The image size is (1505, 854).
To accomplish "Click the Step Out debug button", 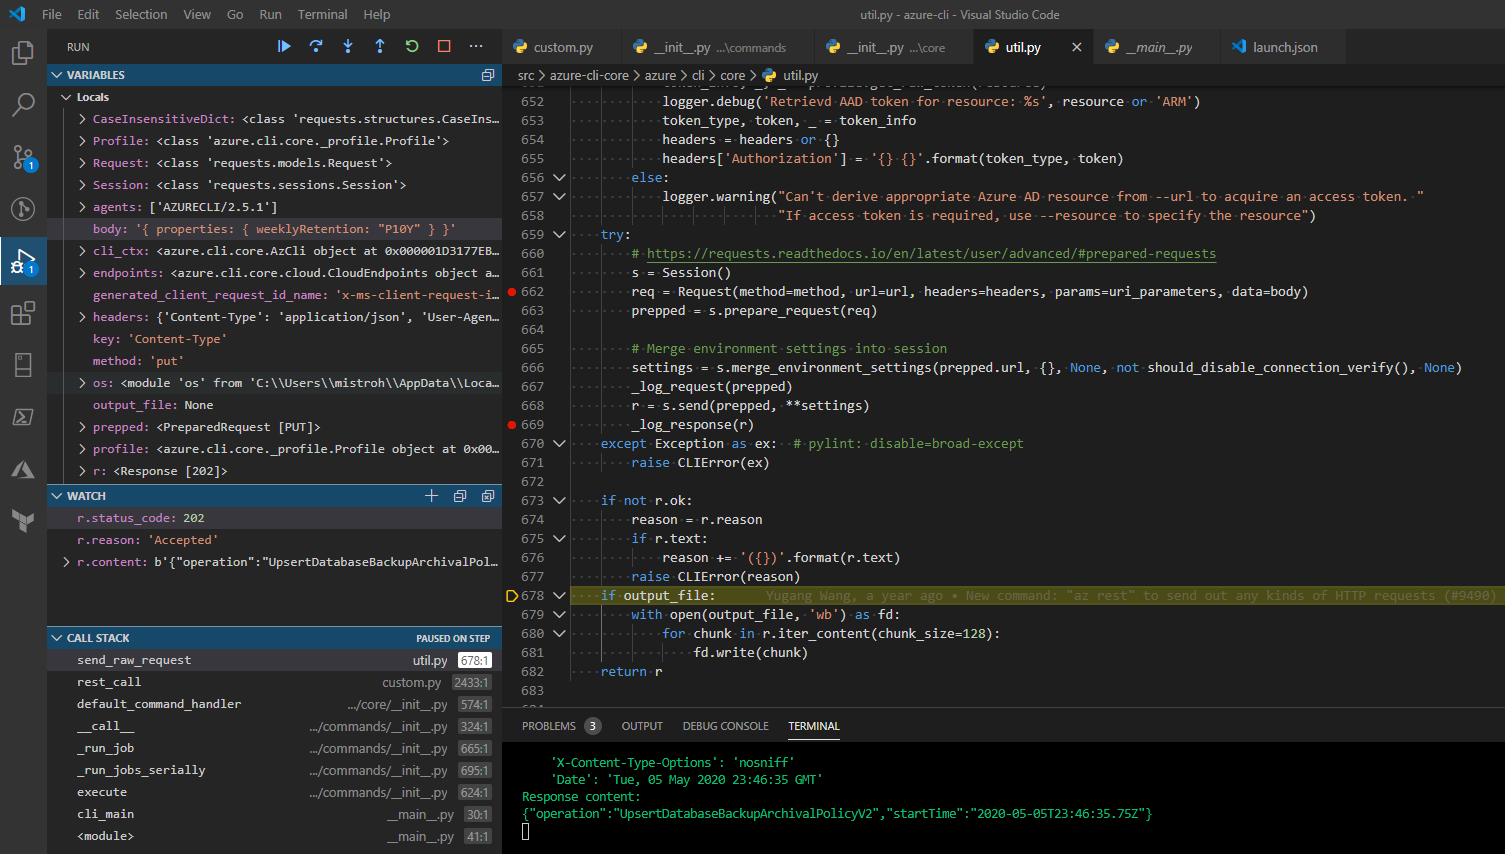I will point(380,46).
